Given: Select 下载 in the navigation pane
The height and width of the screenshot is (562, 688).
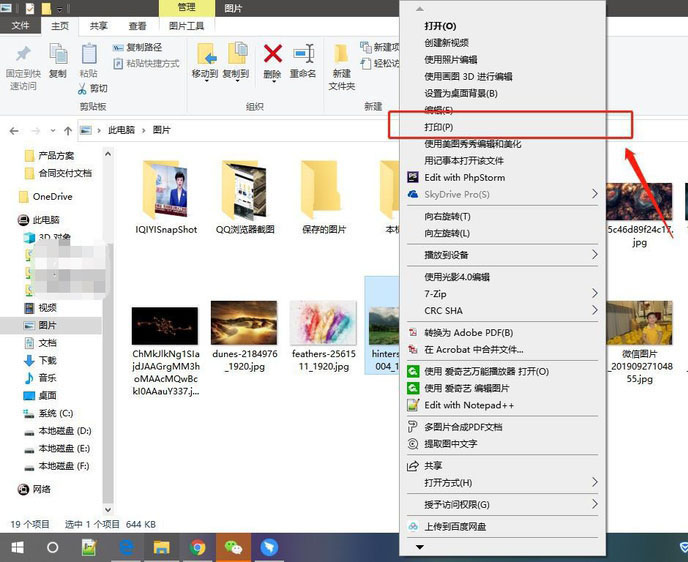Looking at the screenshot, I should click(40, 361).
